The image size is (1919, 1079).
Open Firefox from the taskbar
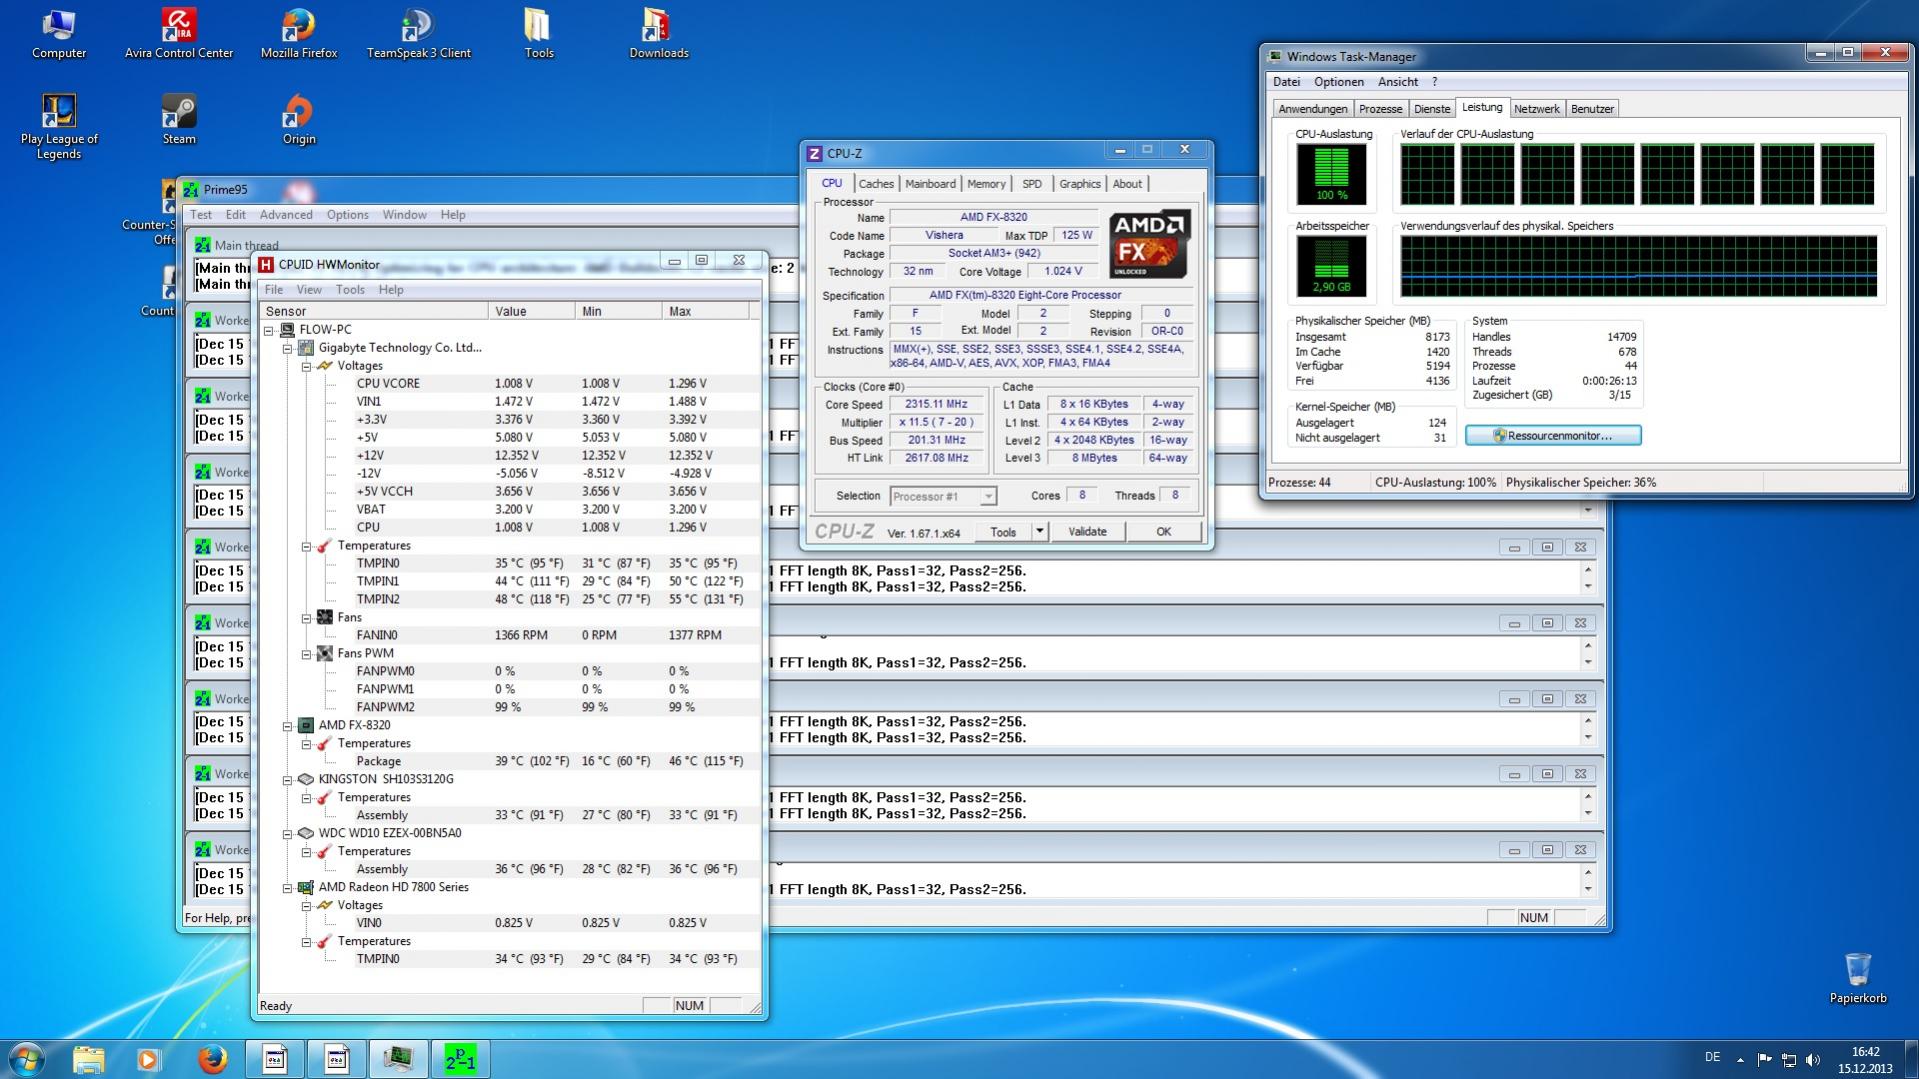(212, 1058)
